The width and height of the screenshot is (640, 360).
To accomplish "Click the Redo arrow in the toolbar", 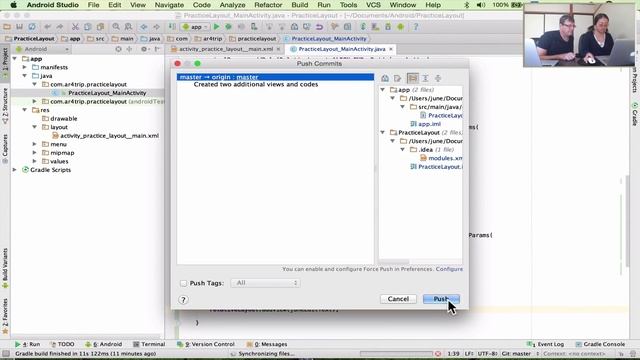I will [60, 27].
